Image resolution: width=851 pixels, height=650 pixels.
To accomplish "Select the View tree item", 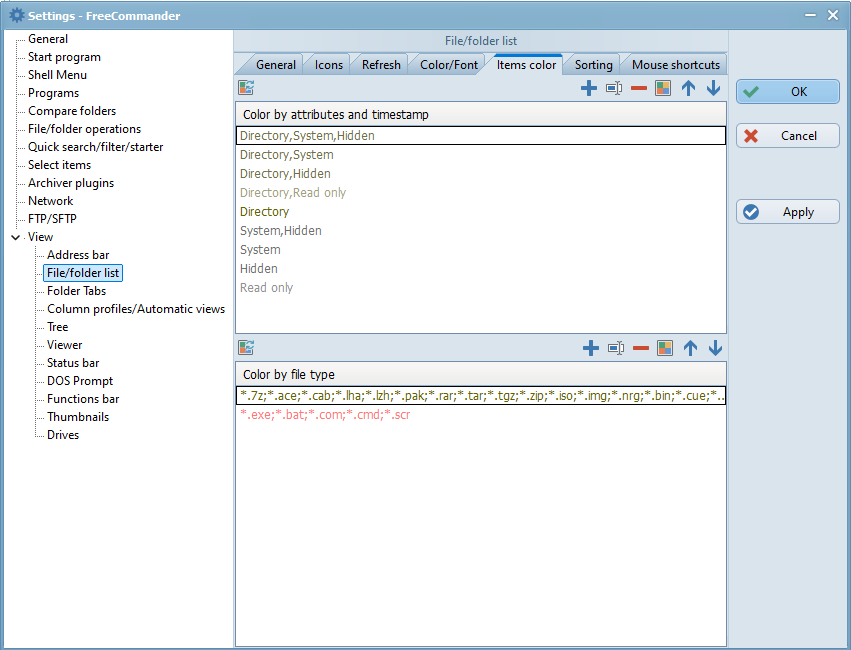I will point(40,237).
